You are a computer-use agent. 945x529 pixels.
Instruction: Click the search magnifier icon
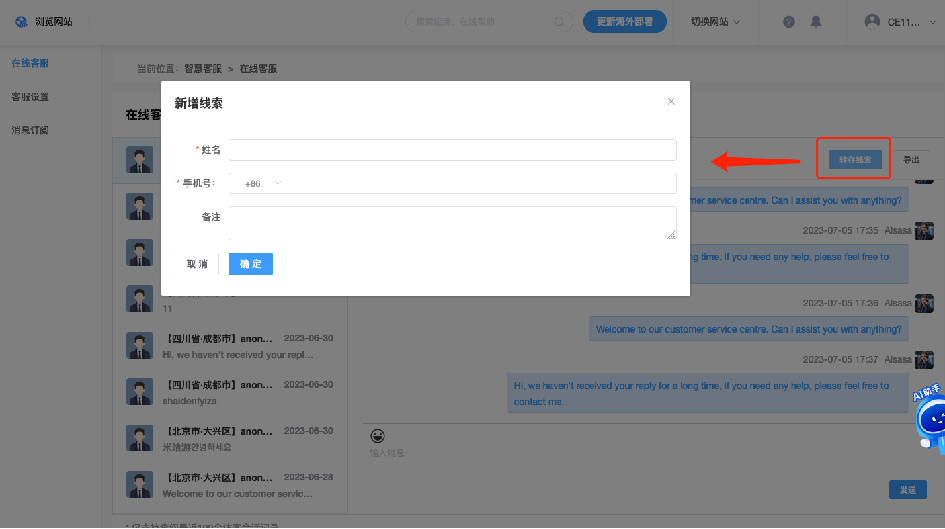559,22
